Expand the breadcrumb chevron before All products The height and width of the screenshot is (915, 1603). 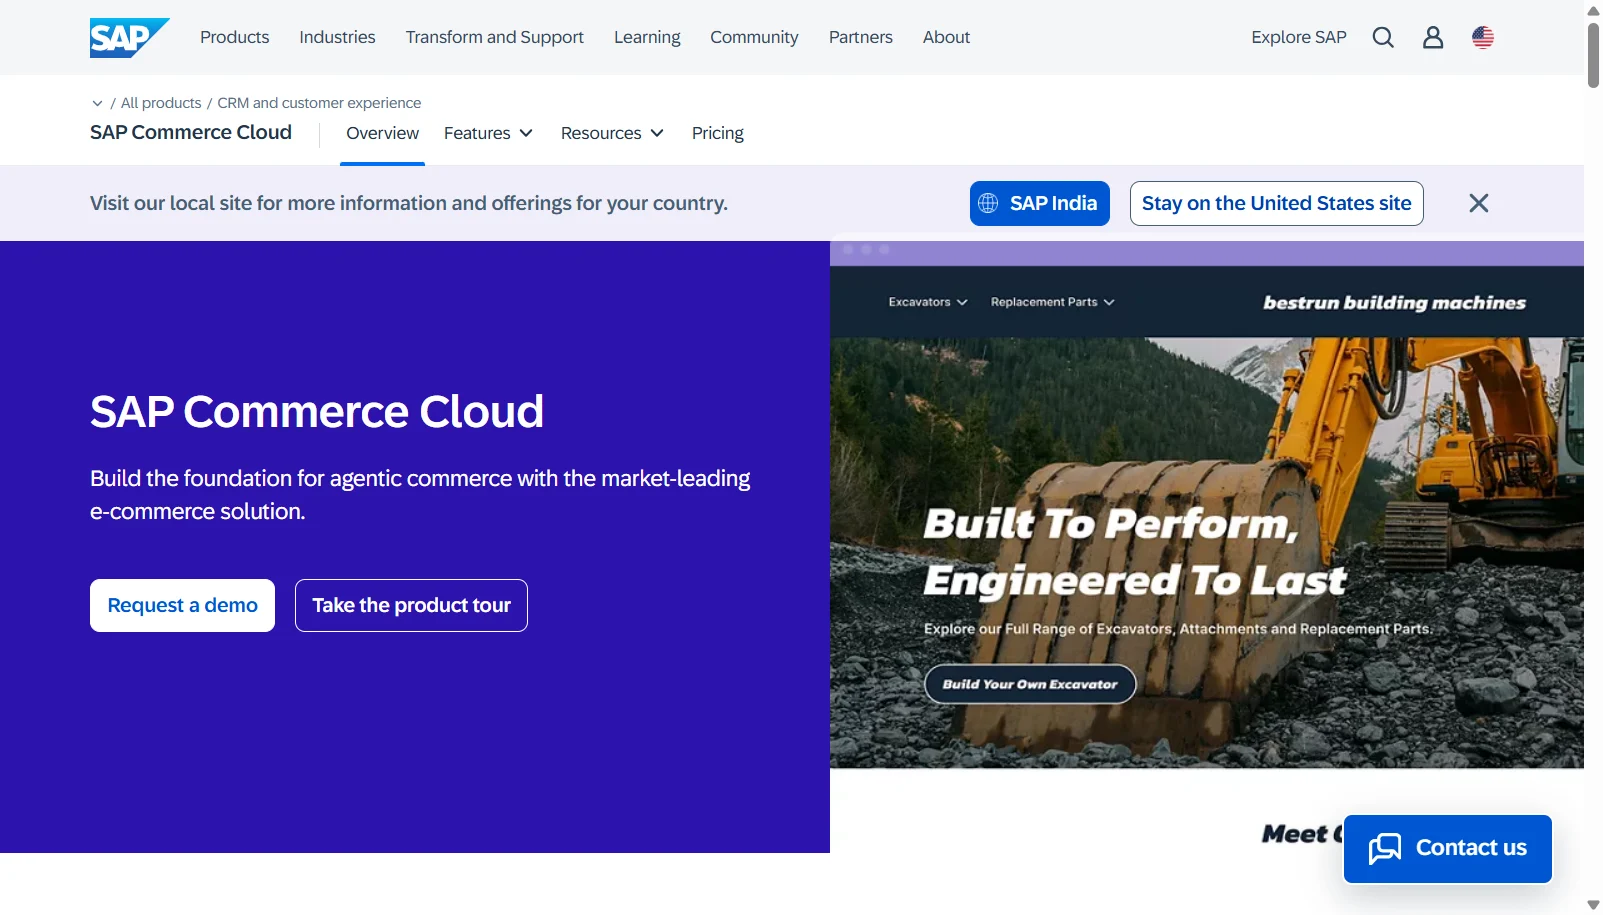[97, 103]
